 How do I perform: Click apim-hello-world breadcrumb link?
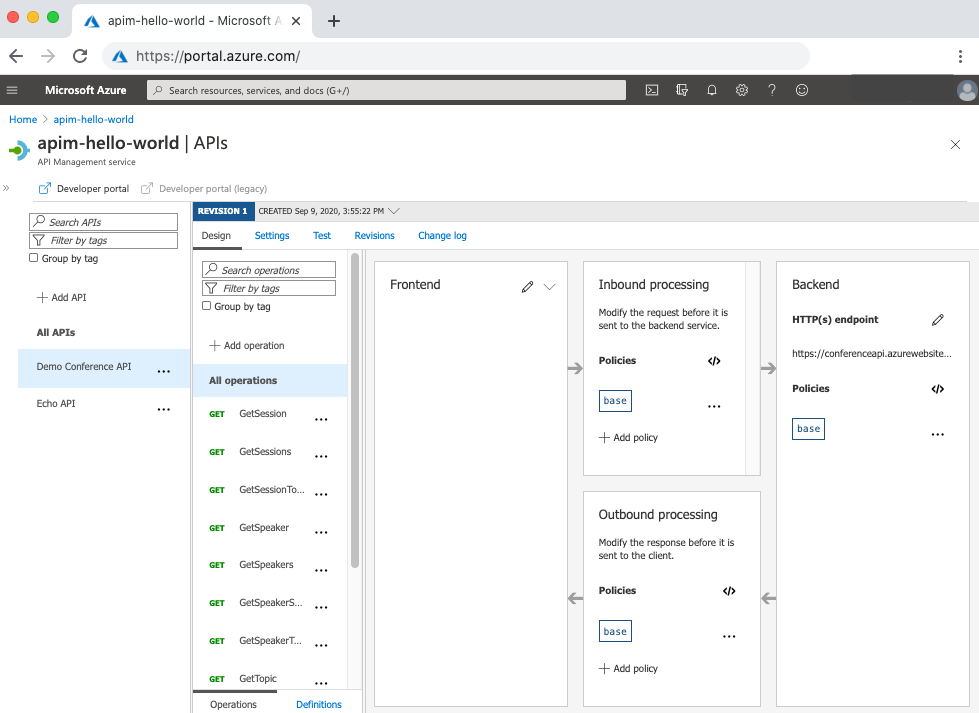[x=94, y=119]
